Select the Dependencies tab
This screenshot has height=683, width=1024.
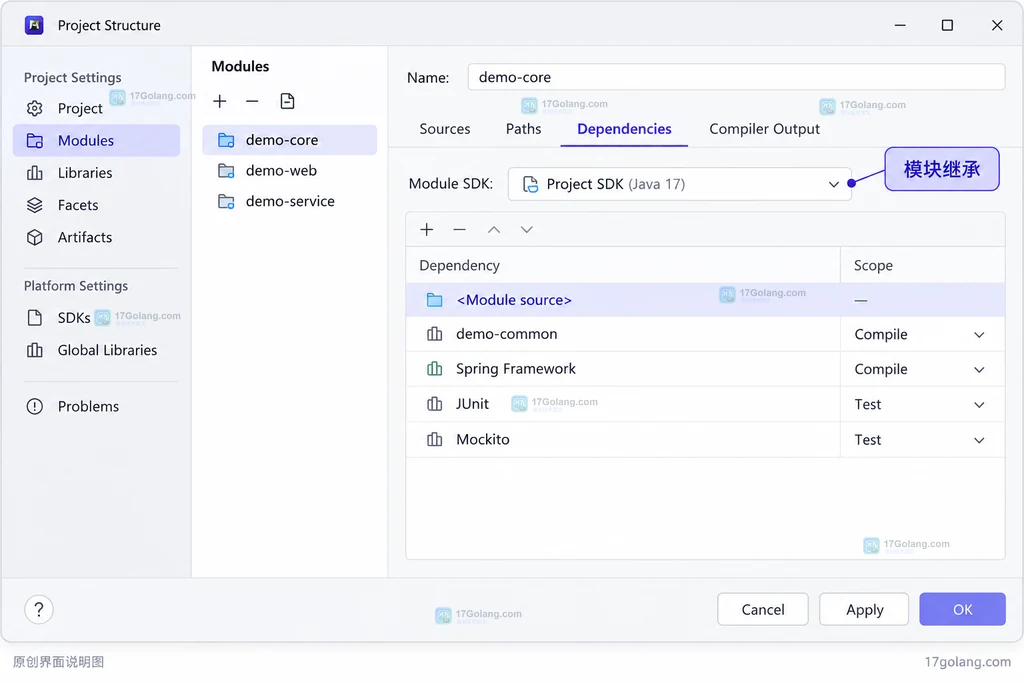coord(624,129)
